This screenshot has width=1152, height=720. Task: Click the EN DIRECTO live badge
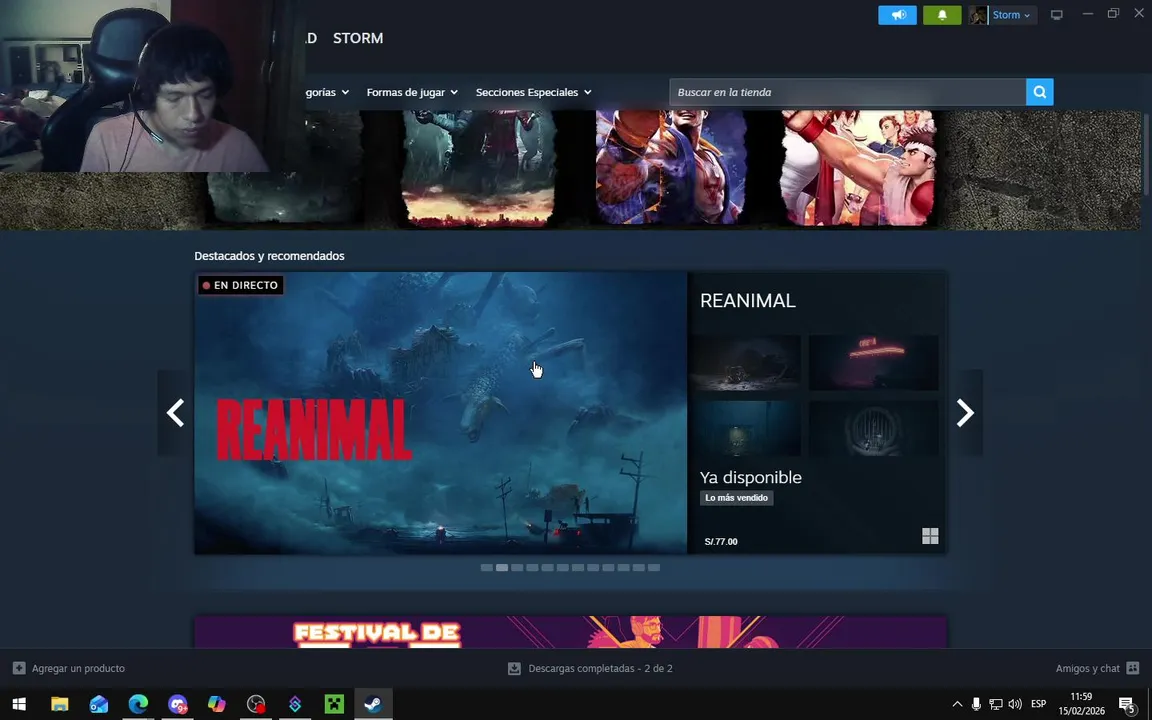click(x=240, y=285)
